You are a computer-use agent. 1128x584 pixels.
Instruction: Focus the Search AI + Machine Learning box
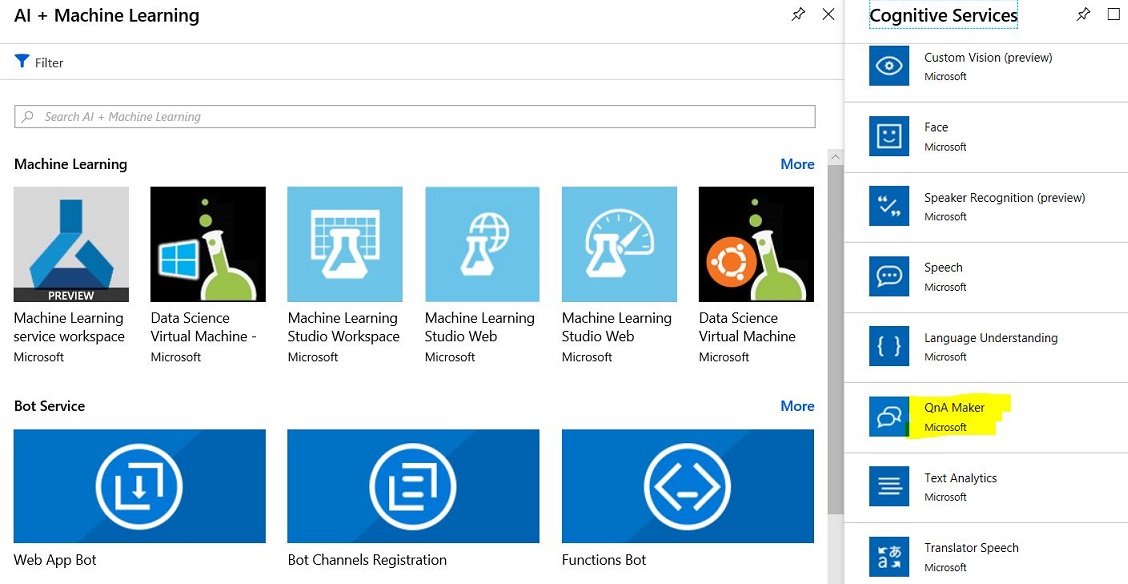[414, 117]
